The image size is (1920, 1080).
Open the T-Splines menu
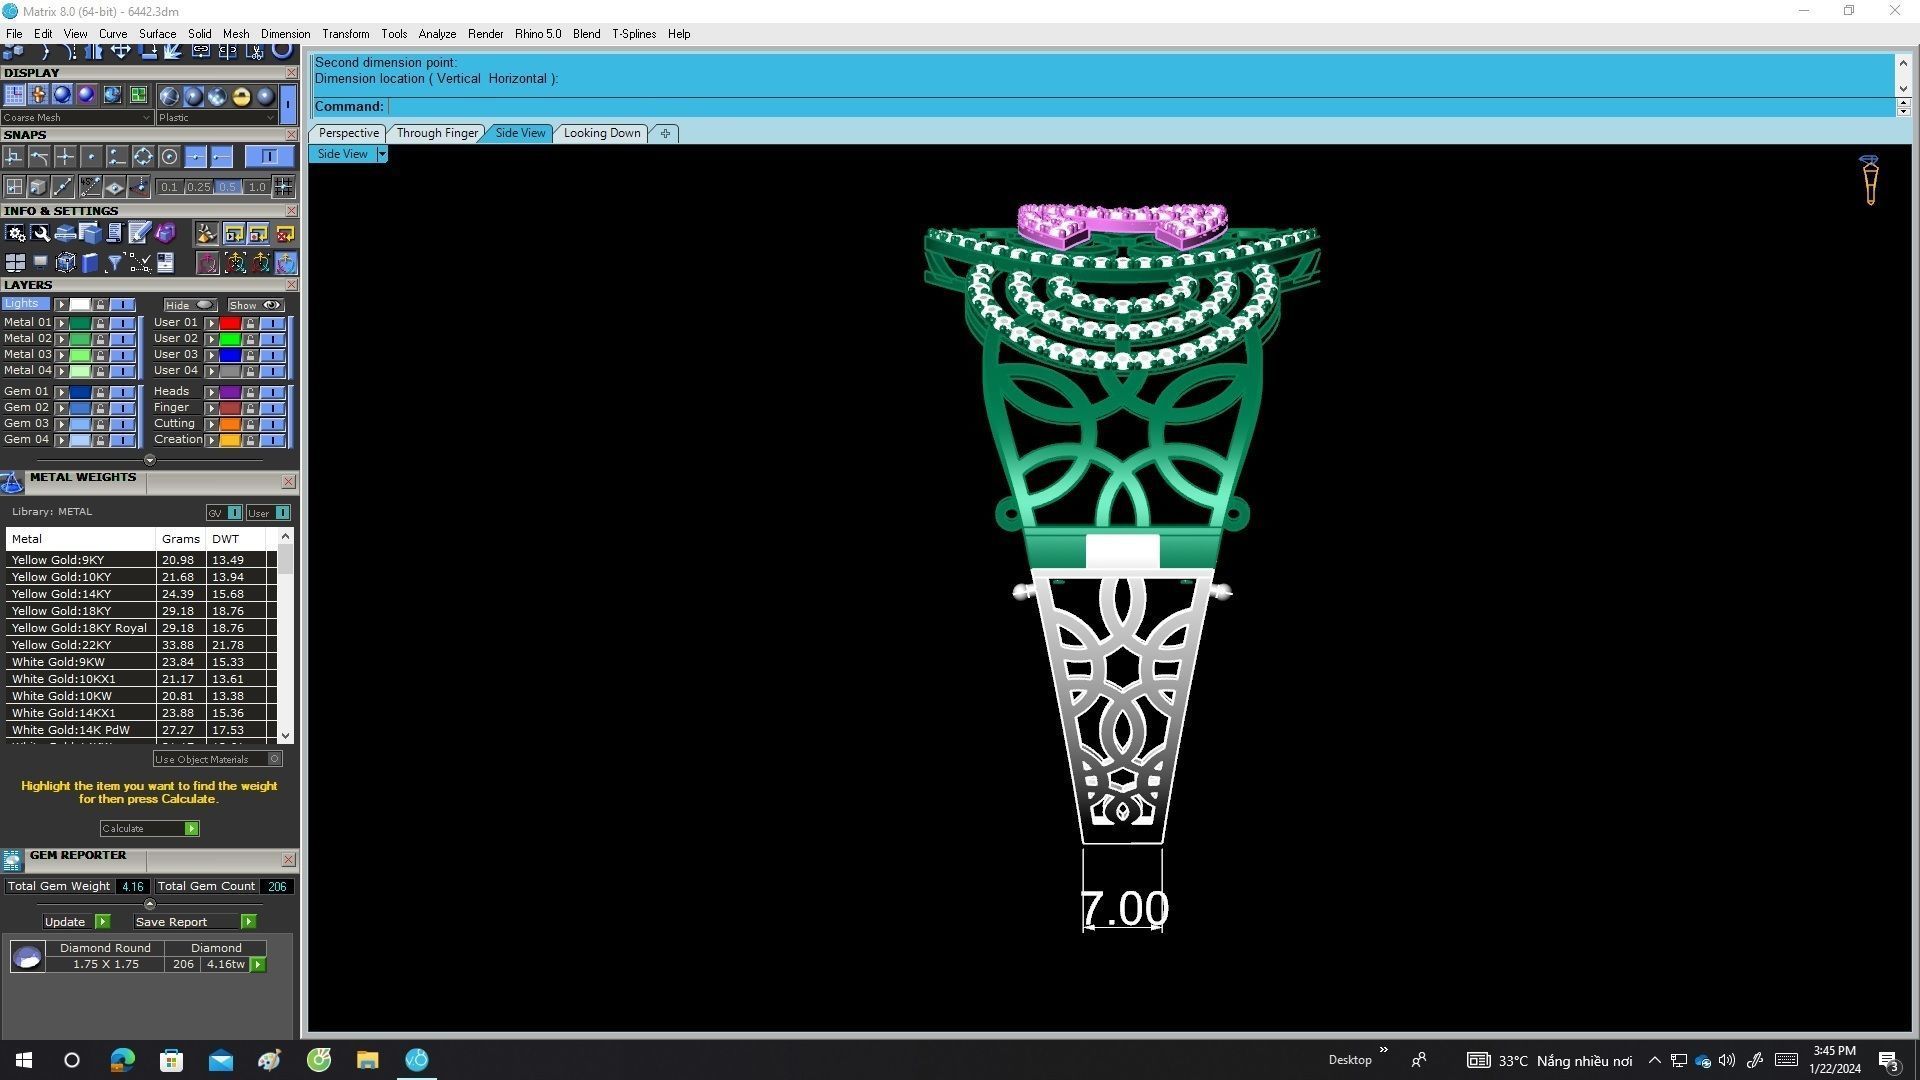coord(634,34)
